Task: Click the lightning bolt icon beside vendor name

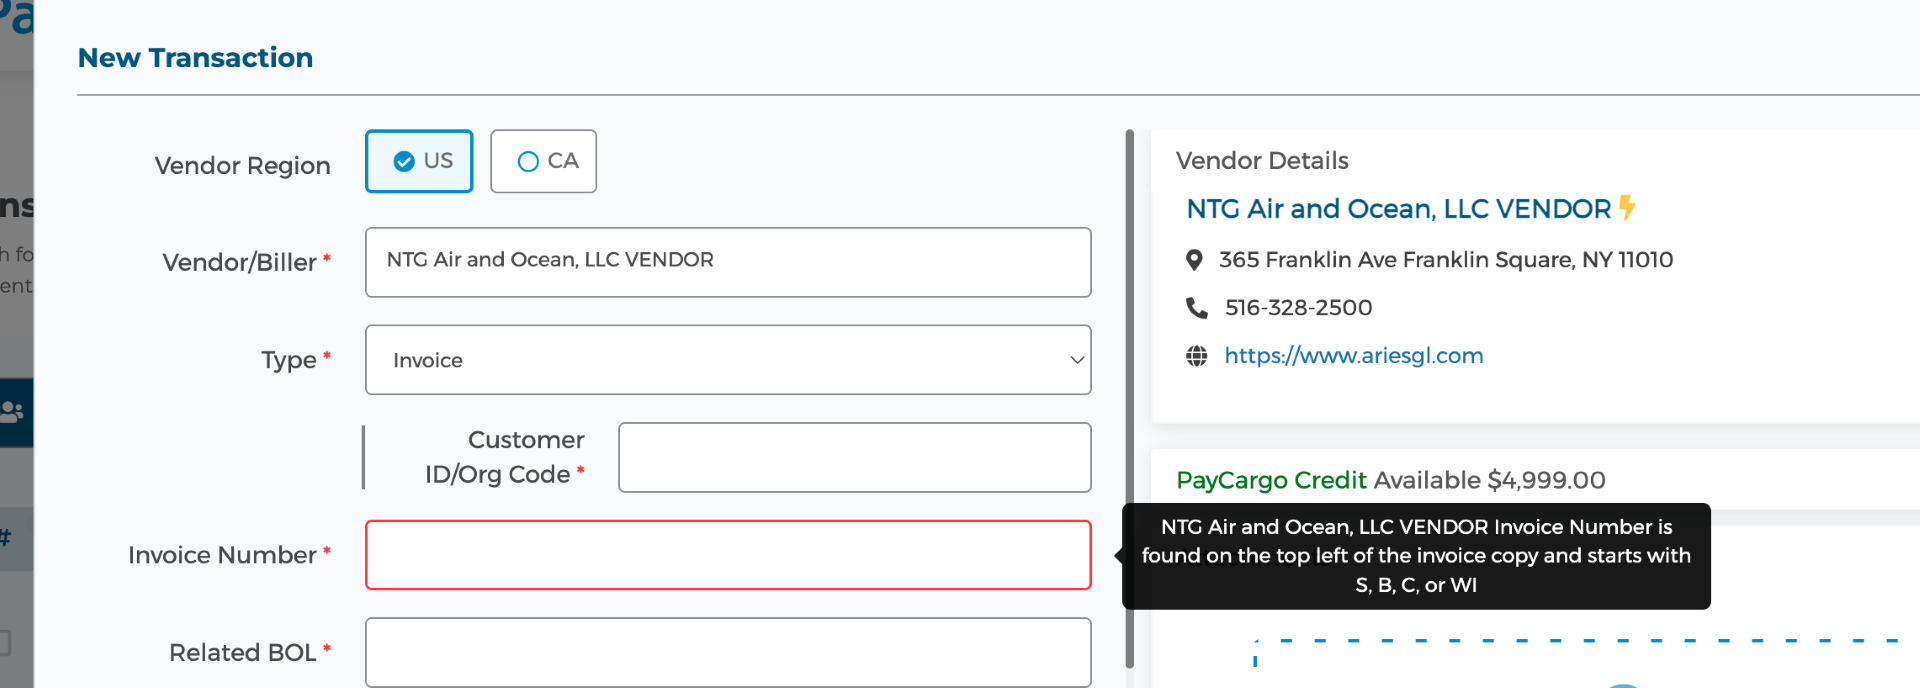Action: click(1627, 207)
